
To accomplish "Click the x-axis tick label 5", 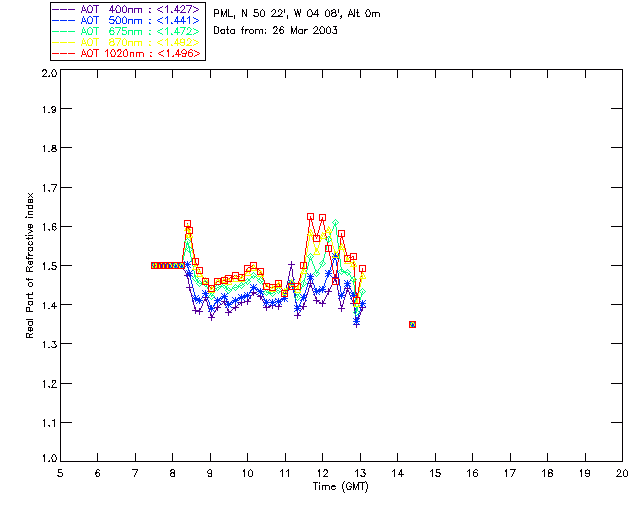I will click(x=60, y=474).
